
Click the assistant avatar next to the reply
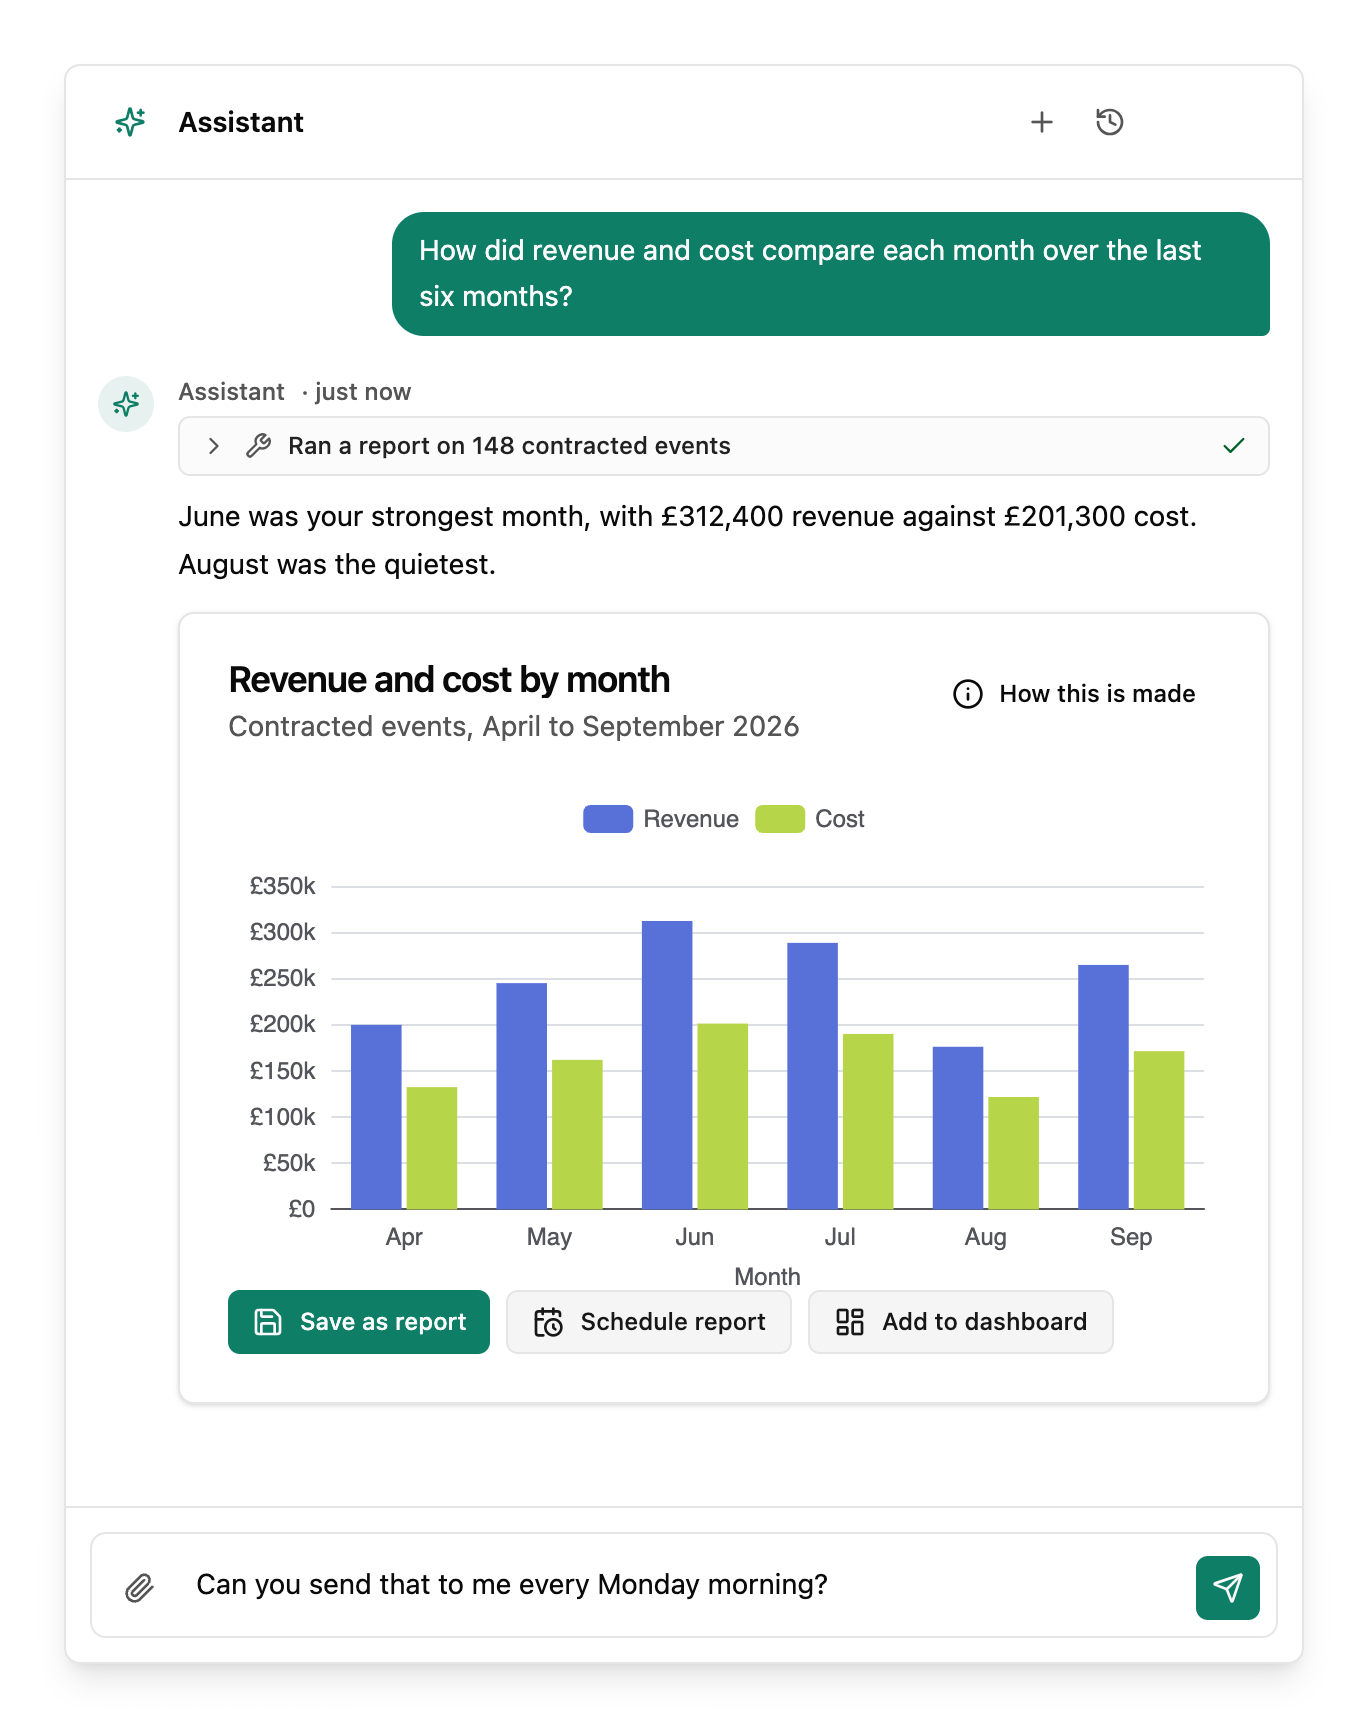point(126,404)
